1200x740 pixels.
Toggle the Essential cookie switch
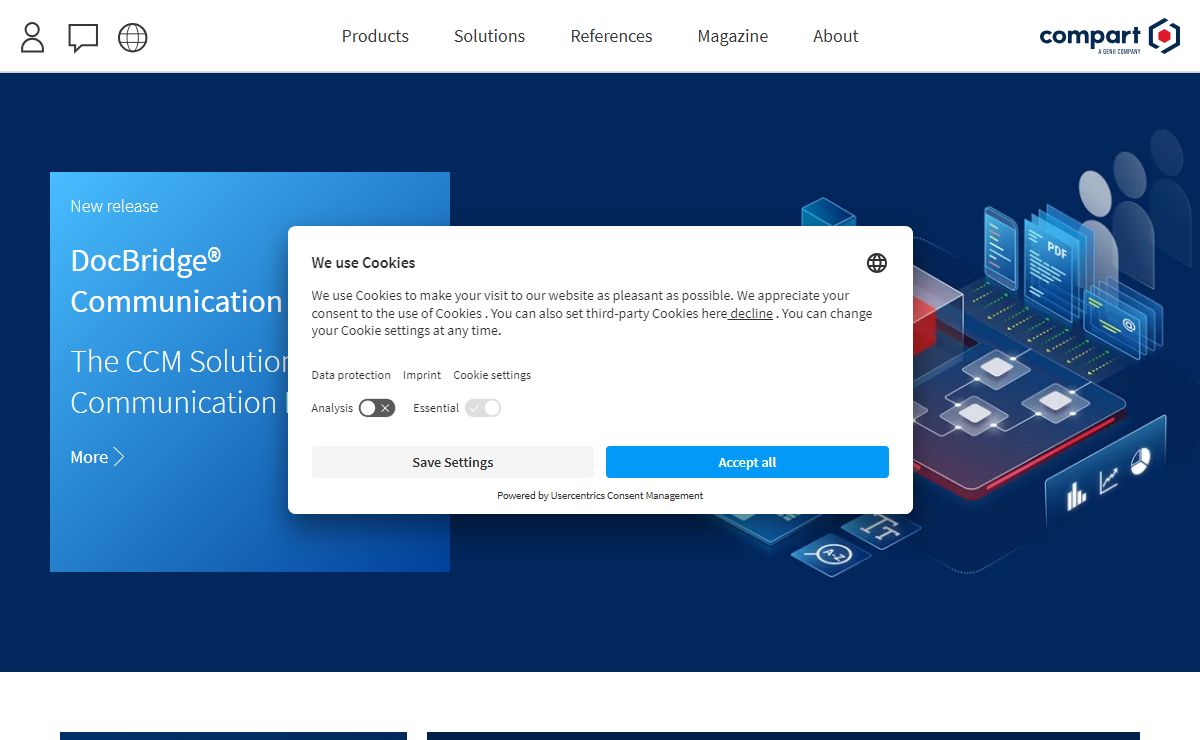pyautogui.click(x=482, y=408)
